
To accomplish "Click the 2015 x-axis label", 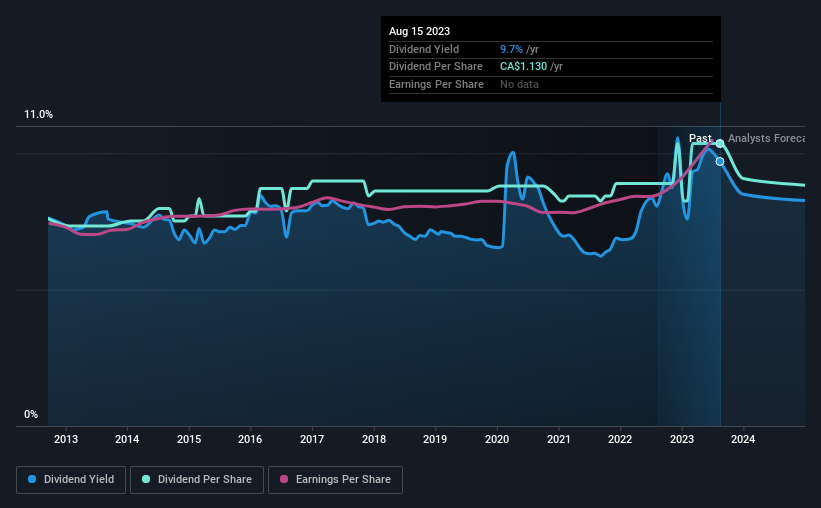I will click(x=189, y=439).
